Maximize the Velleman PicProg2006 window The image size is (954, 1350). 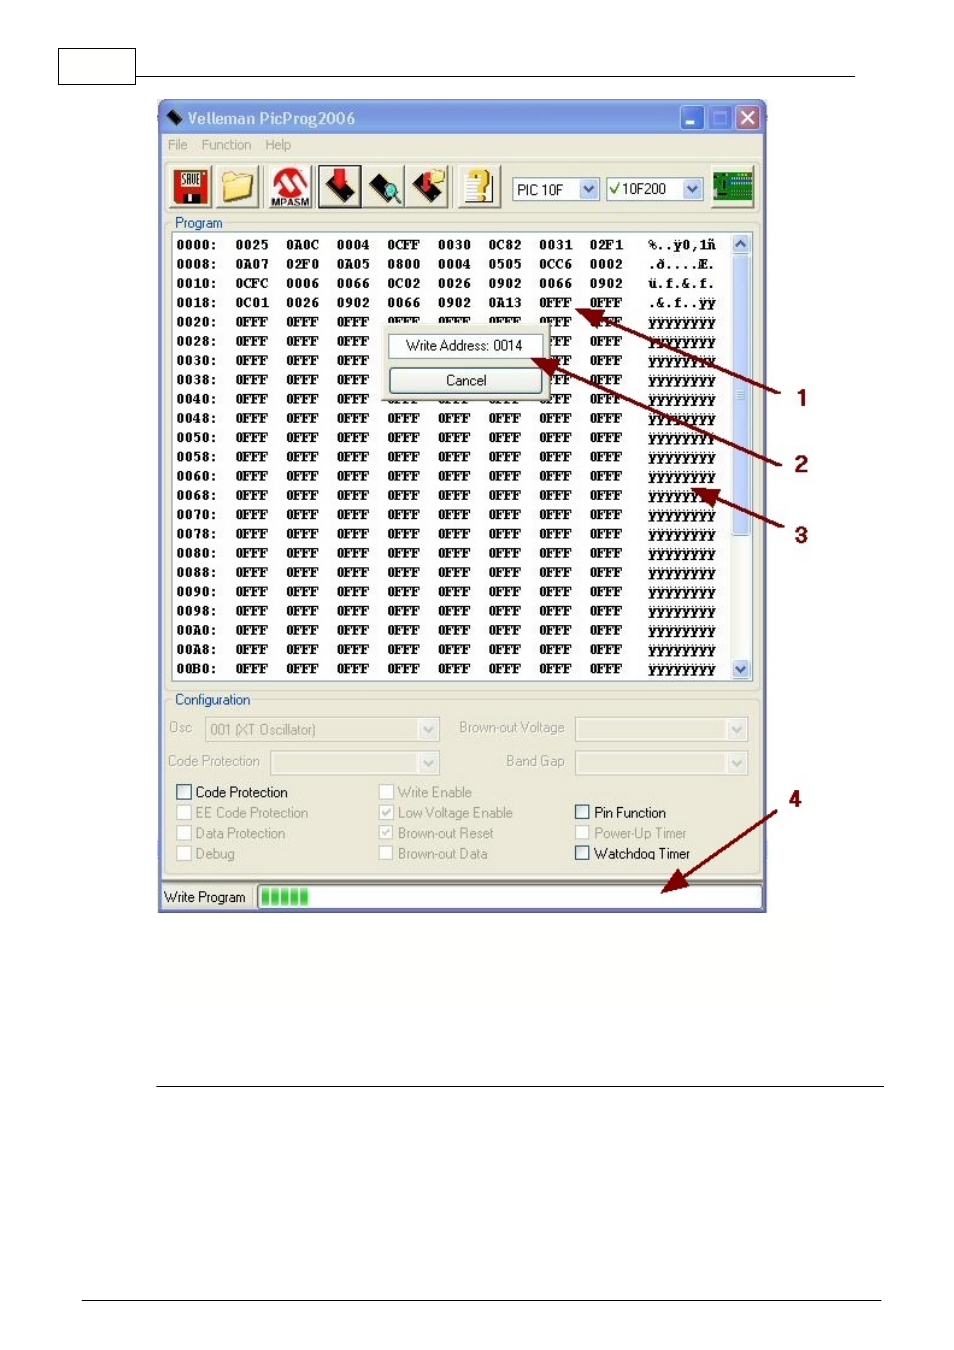(x=720, y=118)
